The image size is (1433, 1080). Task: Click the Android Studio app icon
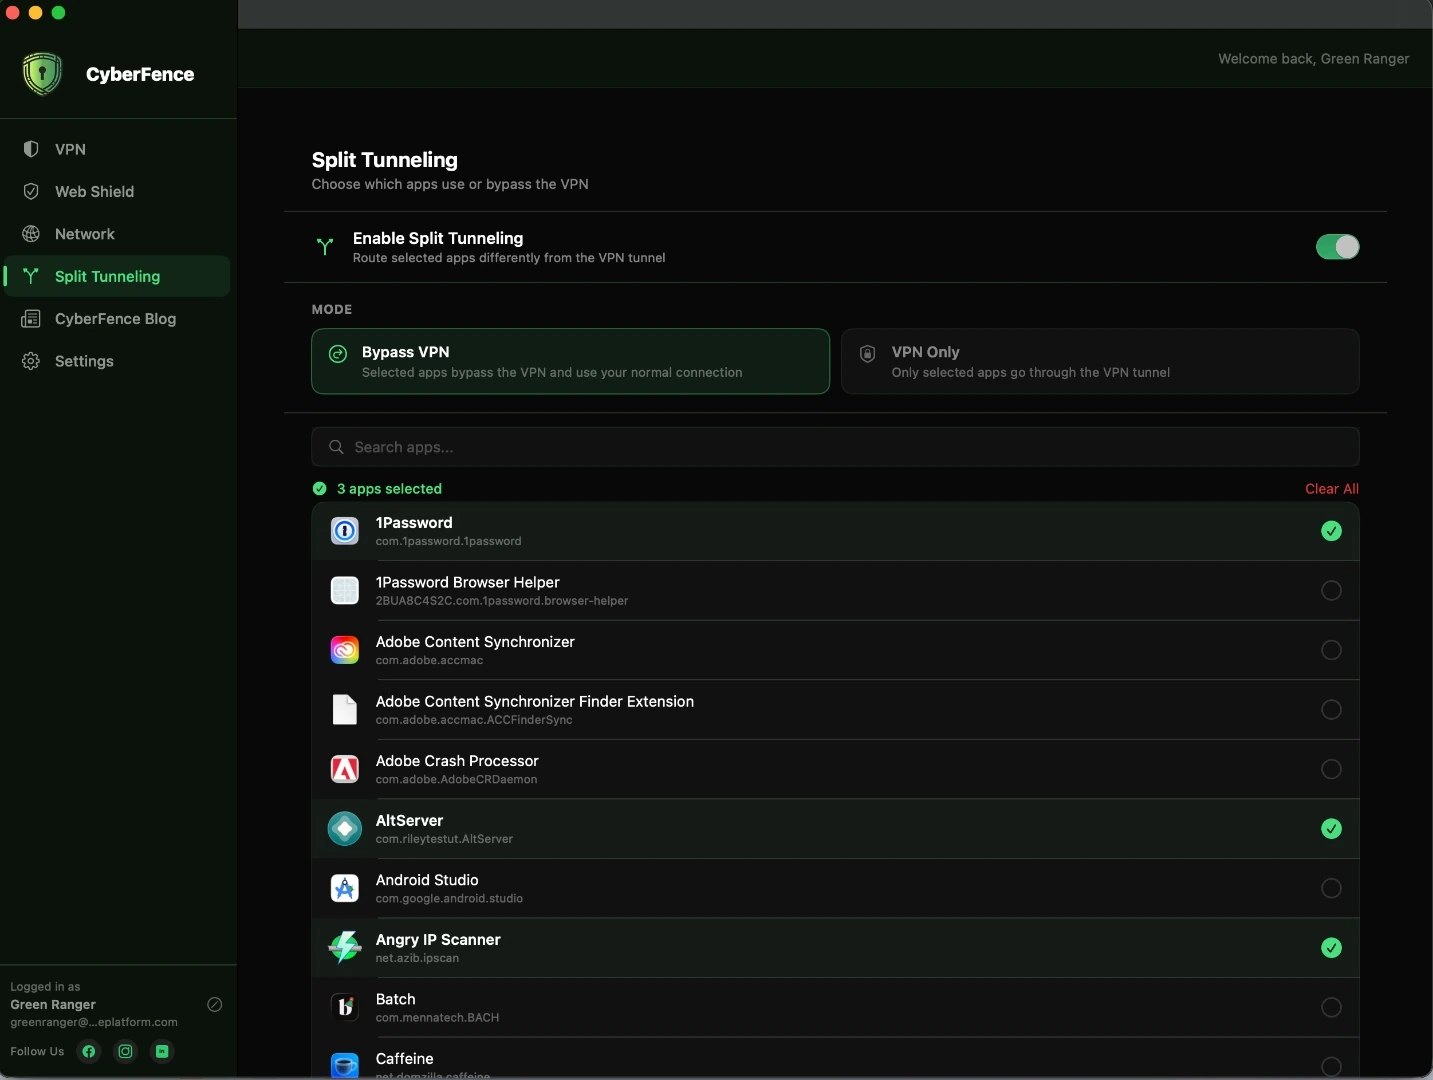(345, 888)
